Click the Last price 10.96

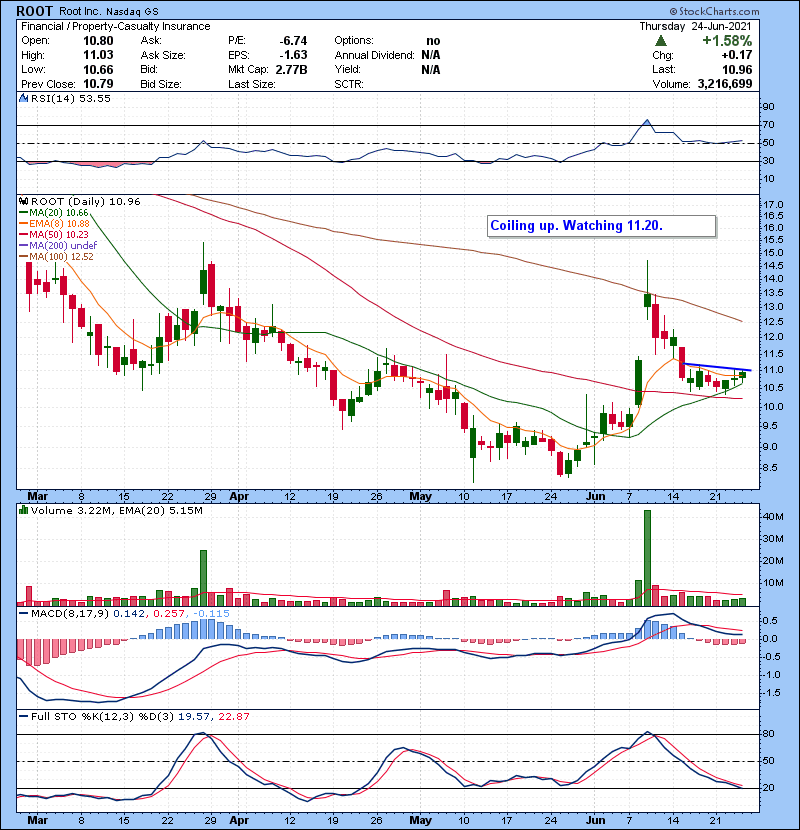[737, 69]
